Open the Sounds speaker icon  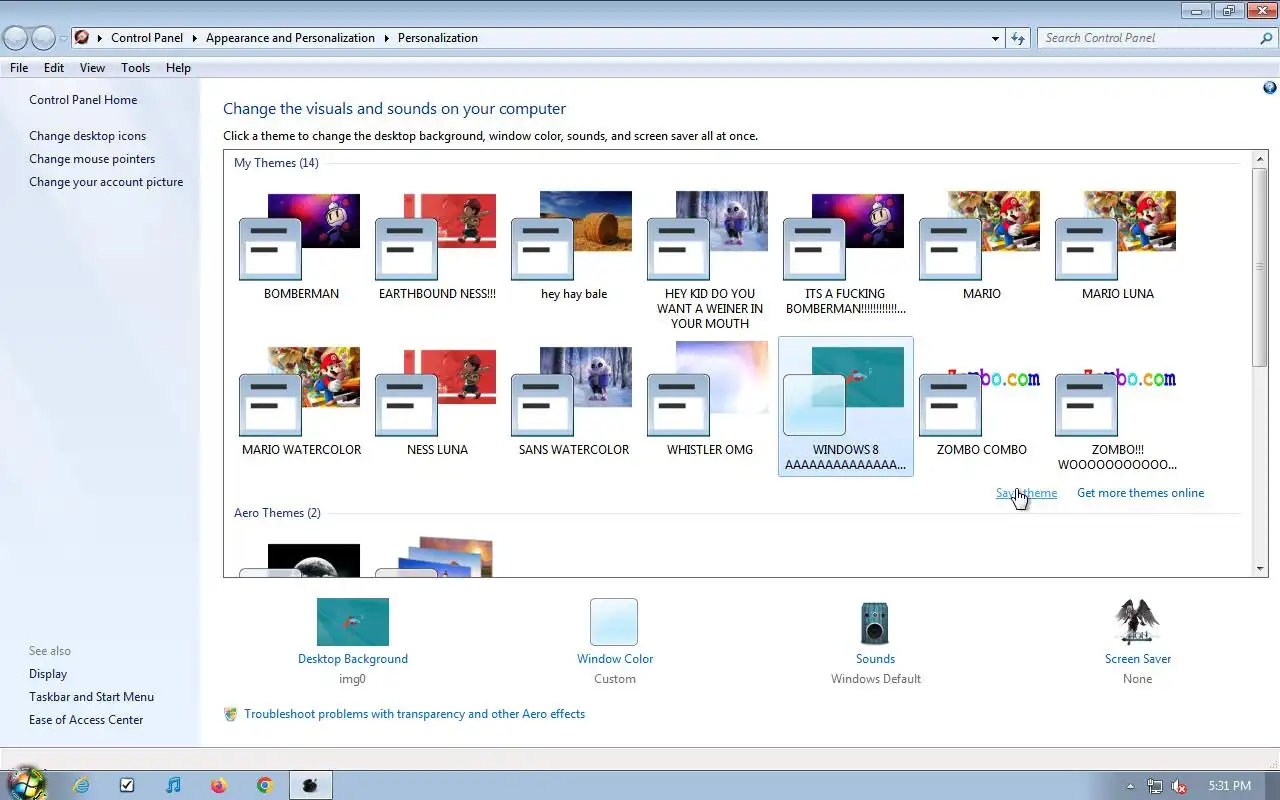point(875,622)
